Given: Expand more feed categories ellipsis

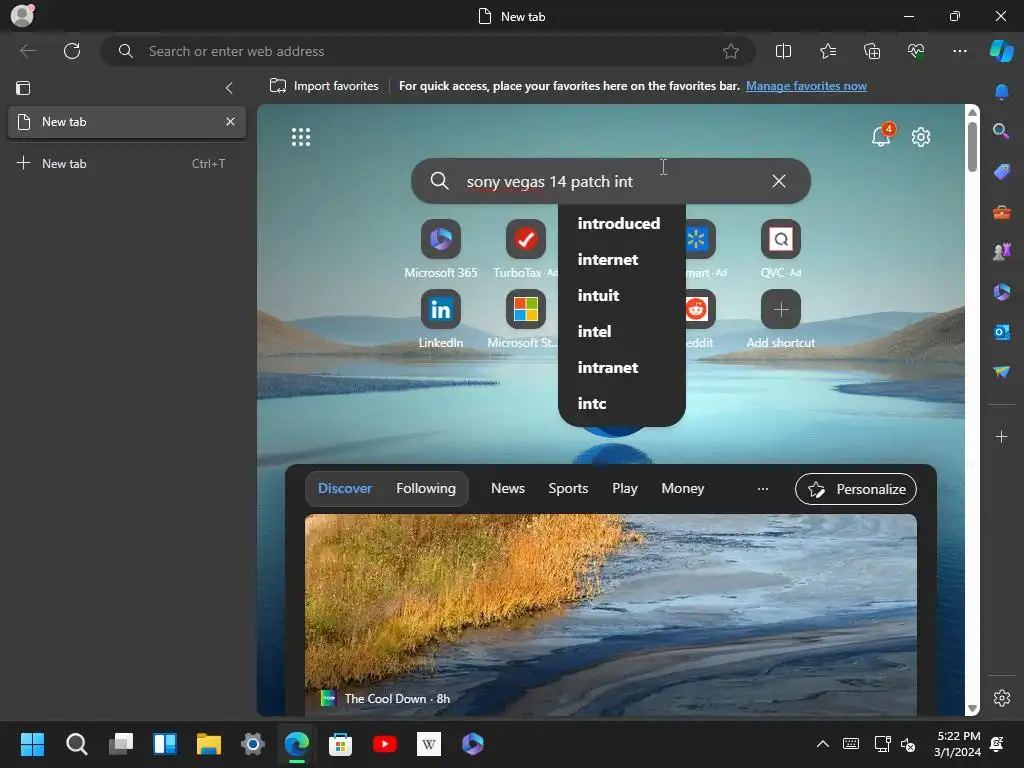Looking at the screenshot, I should (762, 488).
